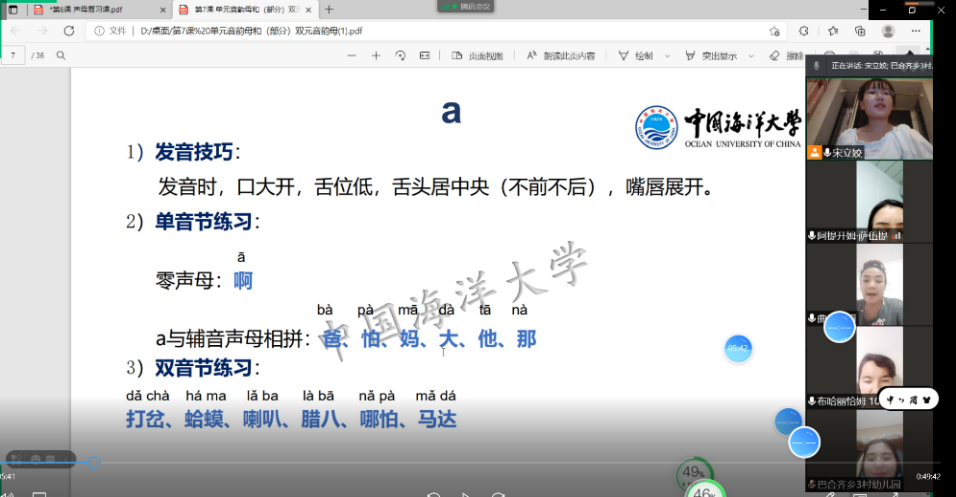Click the browser back arrow
The width and height of the screenshot is (956, 497).
point(15,30)
